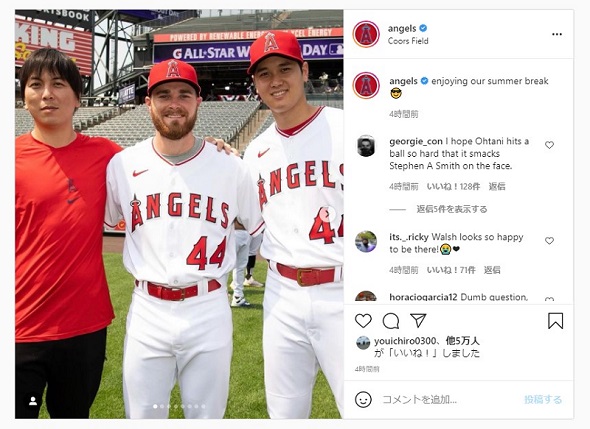Advance to next photo with arrow
590x429 pixels.
pos(327,214)
